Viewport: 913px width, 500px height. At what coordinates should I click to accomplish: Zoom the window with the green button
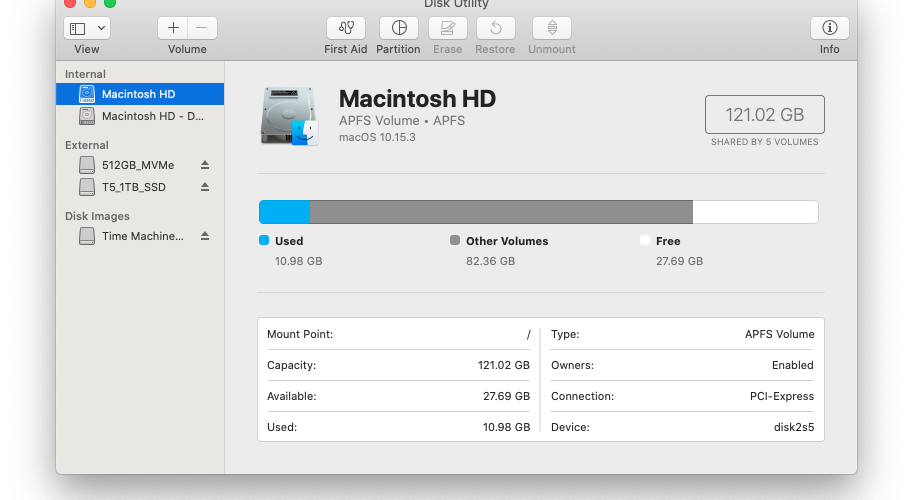(109, 3)
